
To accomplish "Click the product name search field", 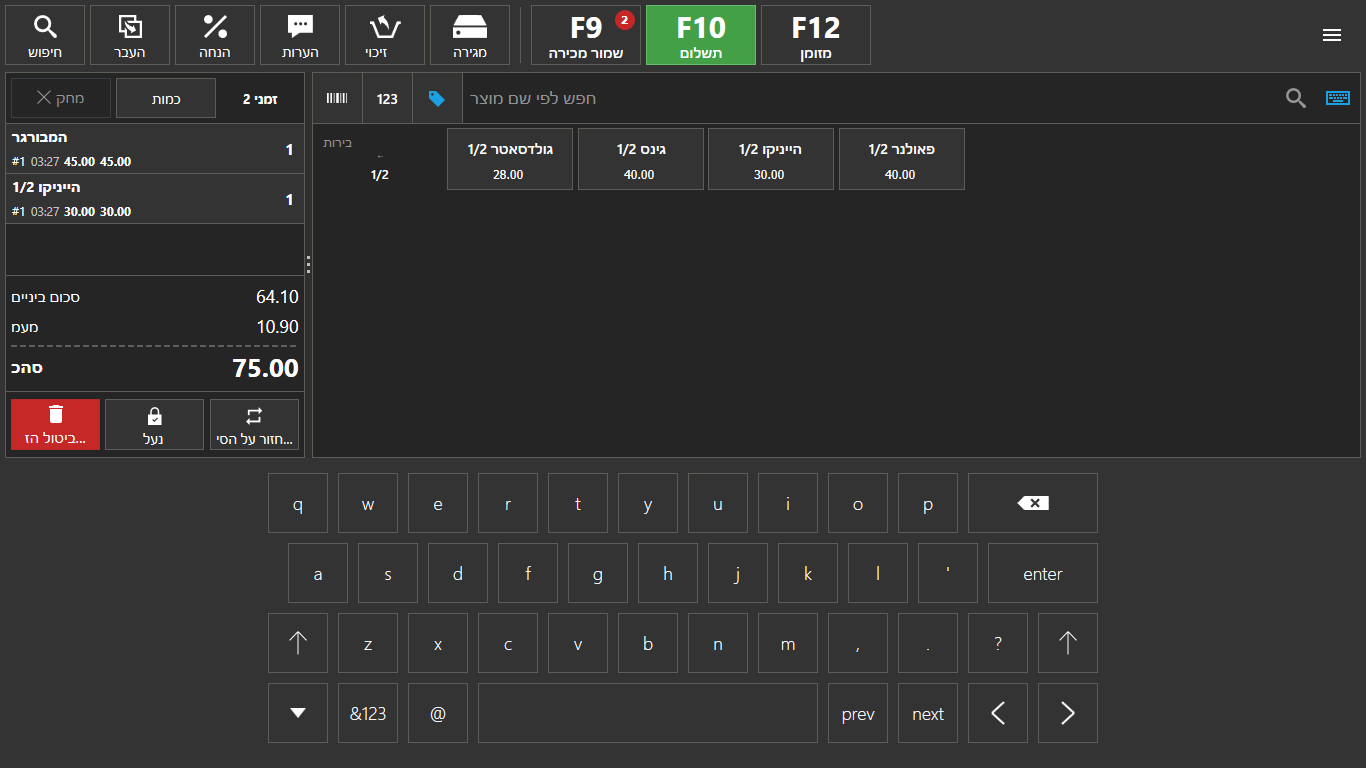I will [870, 98].
